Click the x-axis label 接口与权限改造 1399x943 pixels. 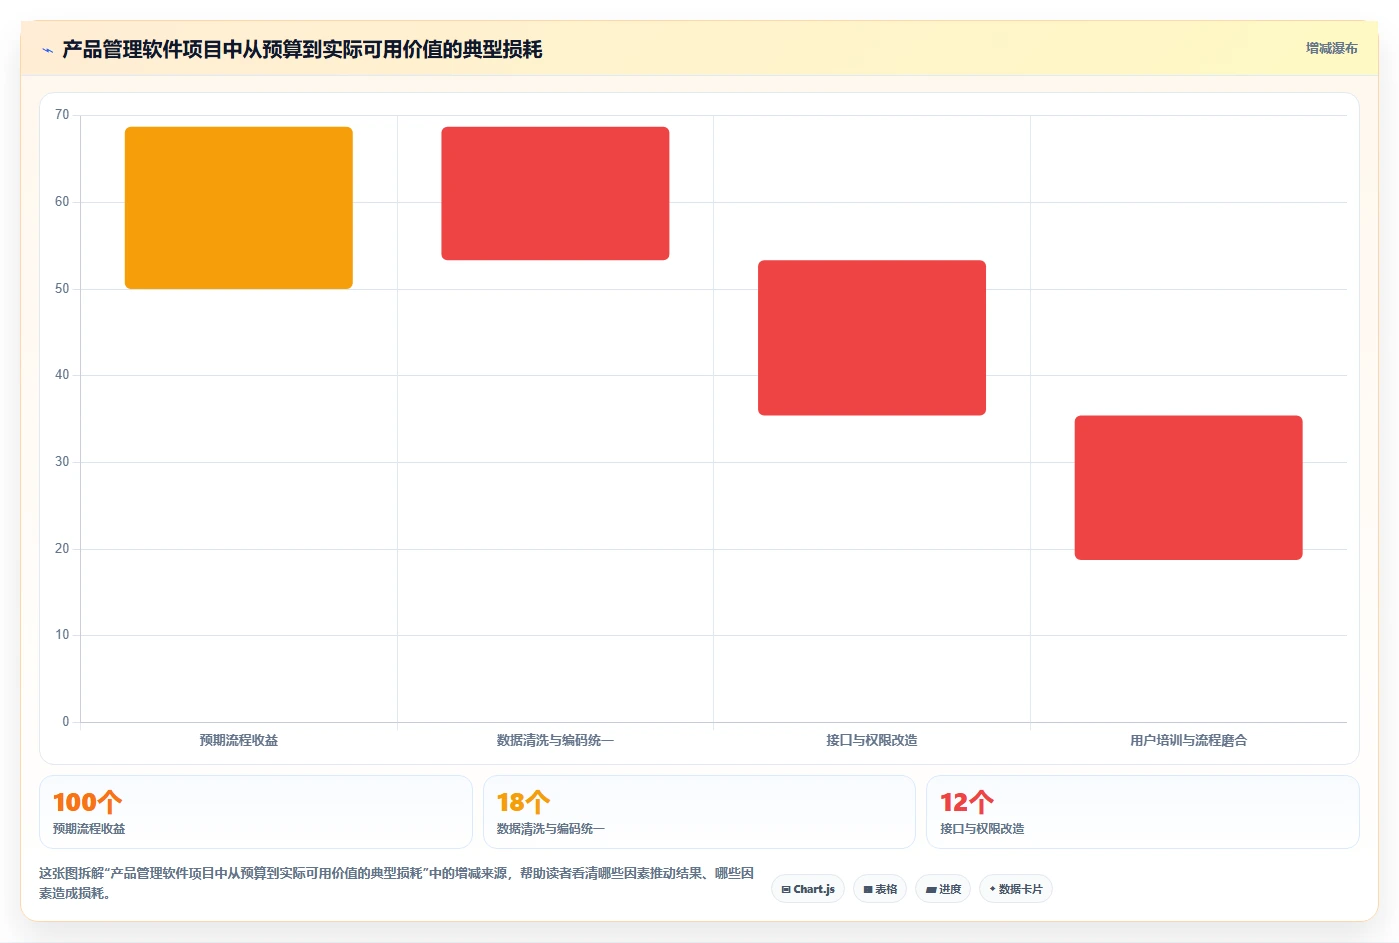872,740
